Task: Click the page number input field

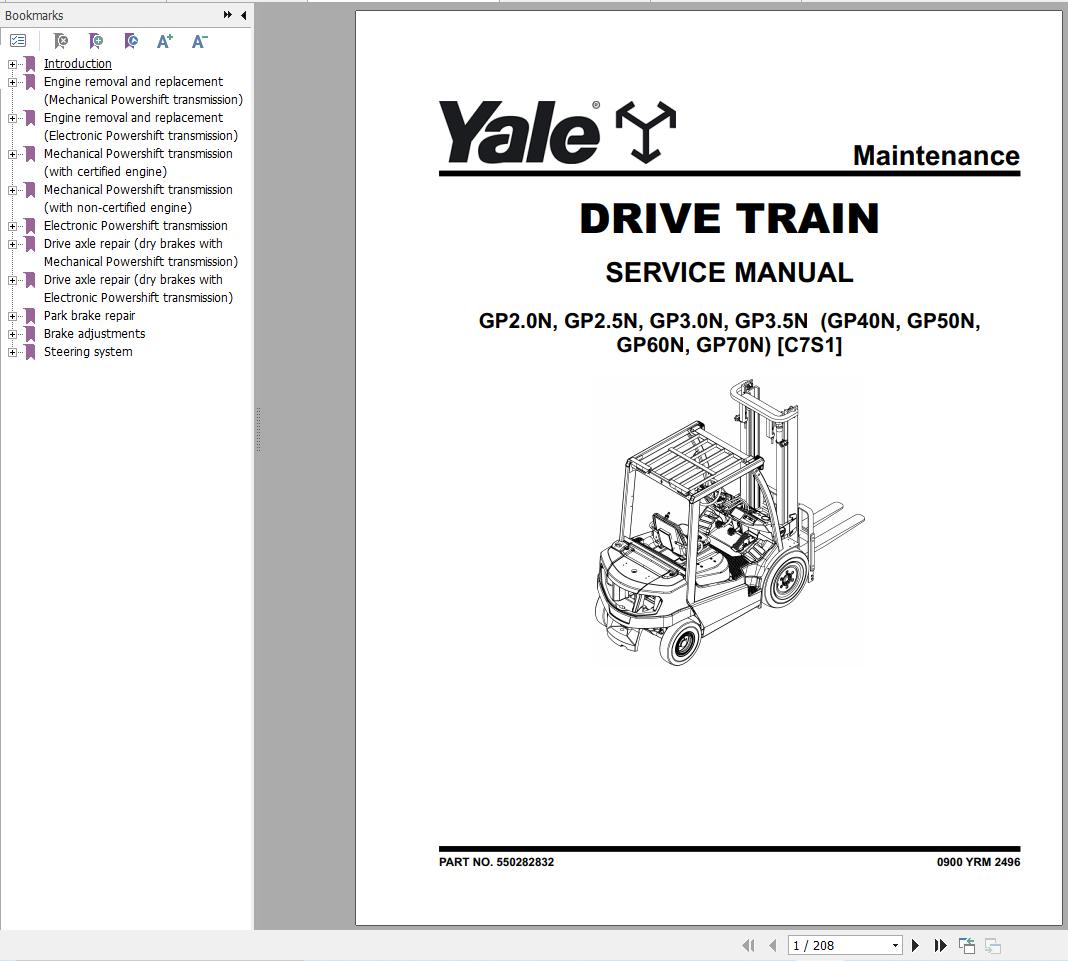Action: tap(839, 945)
